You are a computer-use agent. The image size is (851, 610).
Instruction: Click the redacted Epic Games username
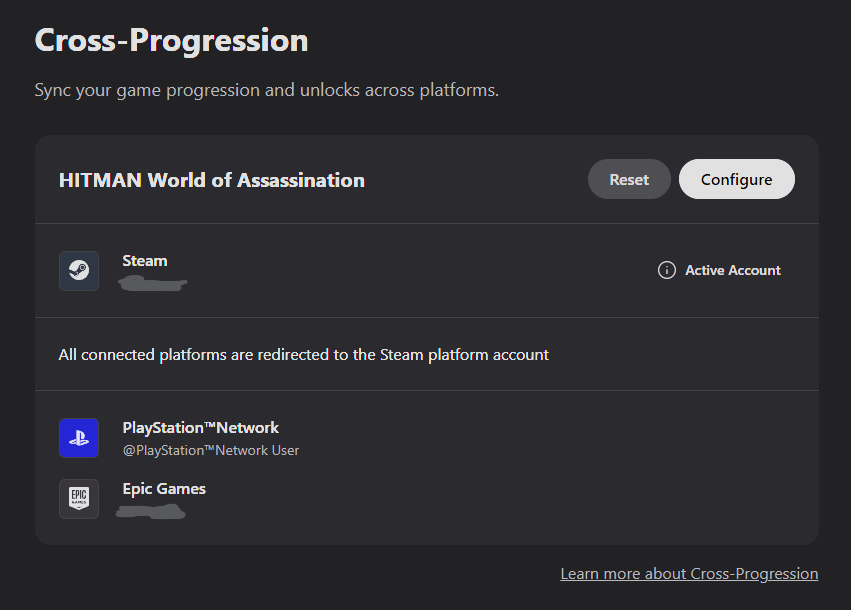click(151, 513)
